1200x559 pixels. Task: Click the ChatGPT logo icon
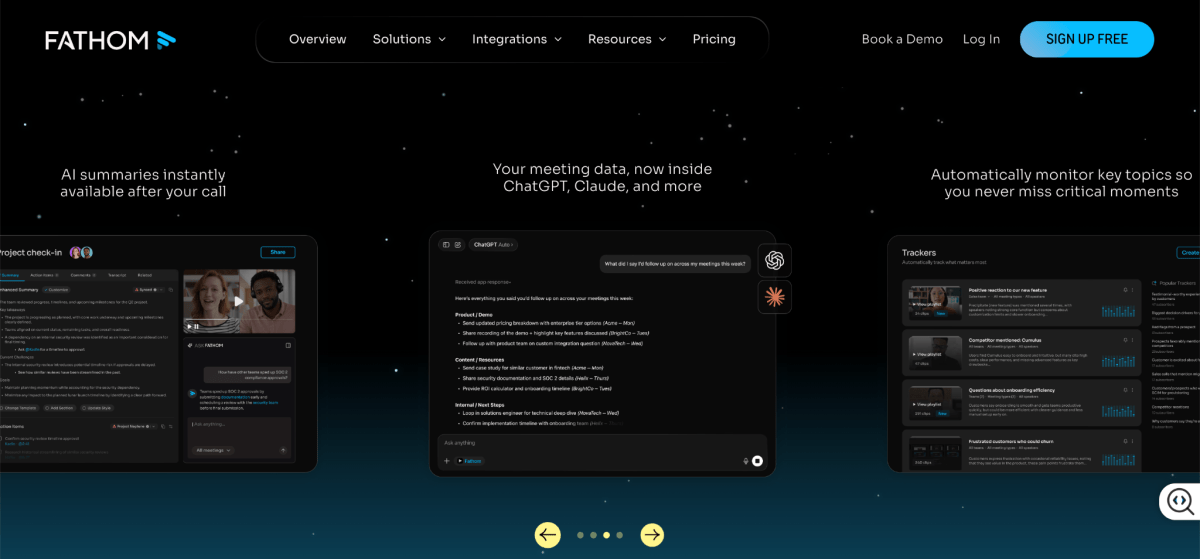774,260
